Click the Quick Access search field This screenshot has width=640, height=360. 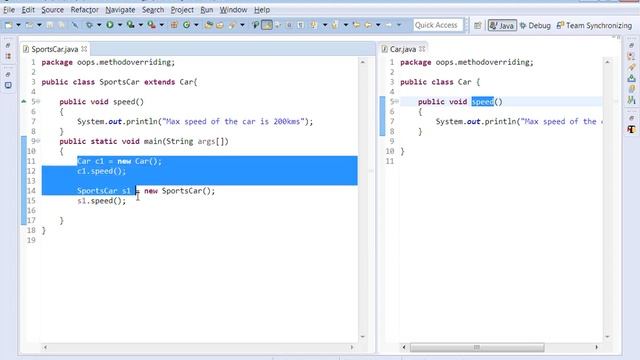coord(438,25)
